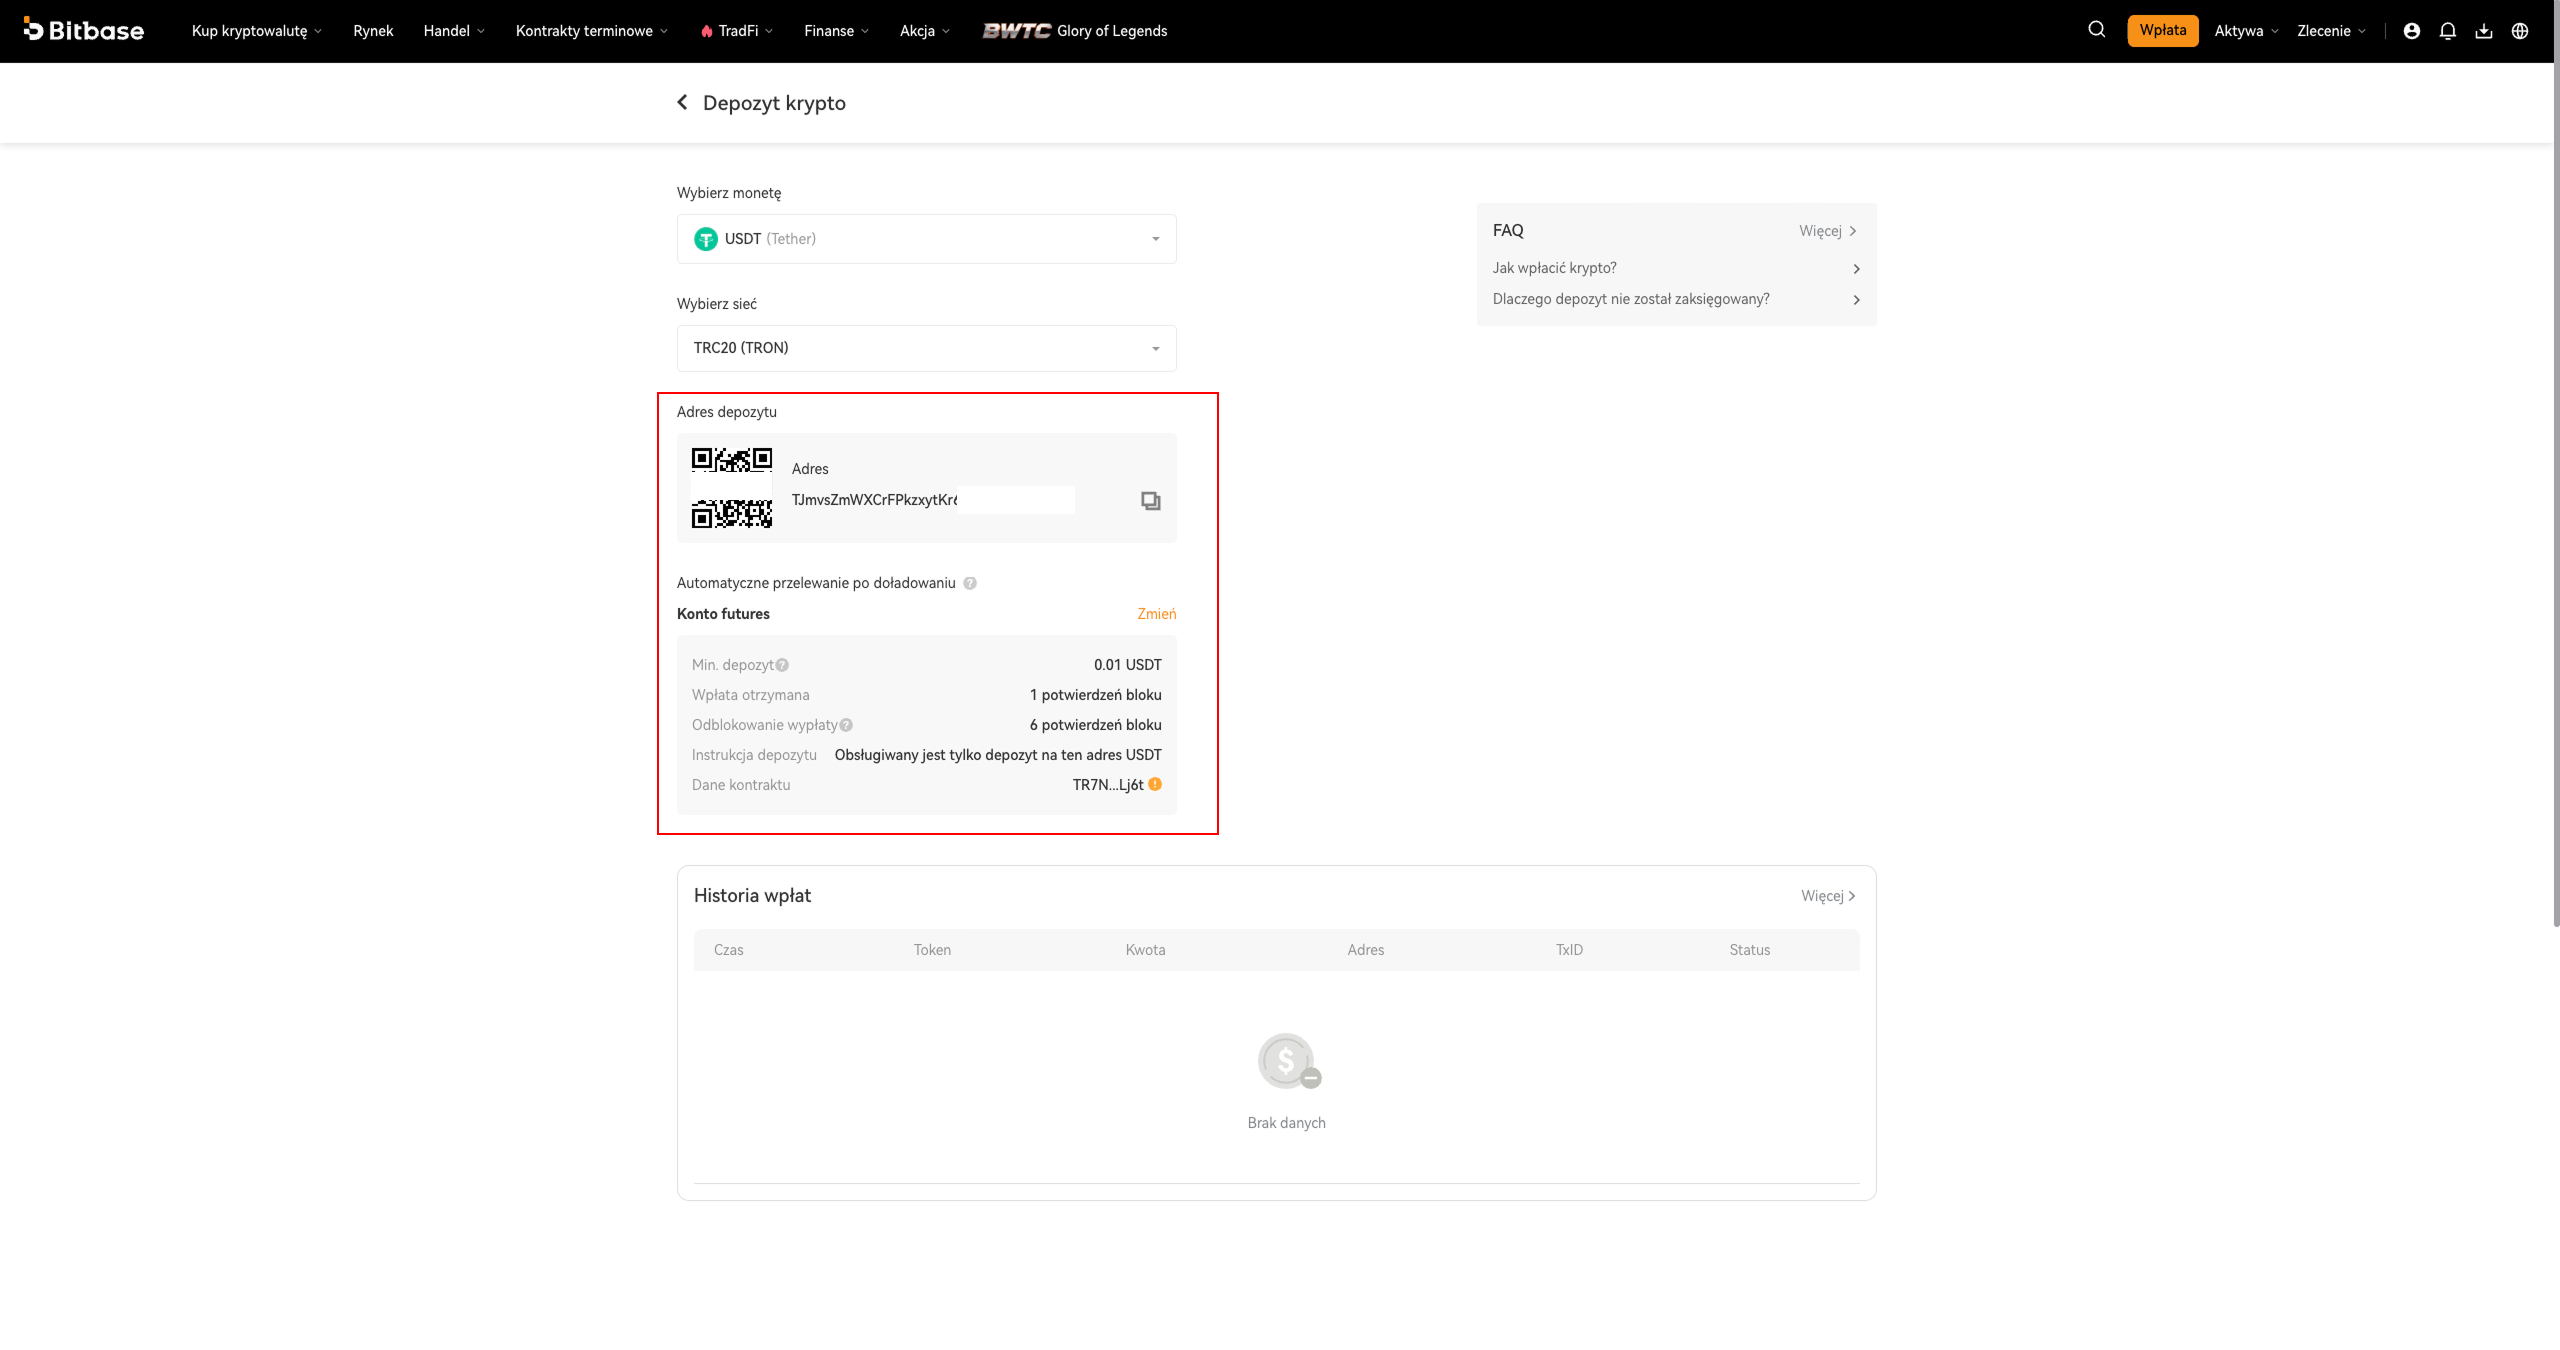The image size is (2560, 1350).
Task: Expand Kontrakty terminowe menu
Action: [592, 31]
